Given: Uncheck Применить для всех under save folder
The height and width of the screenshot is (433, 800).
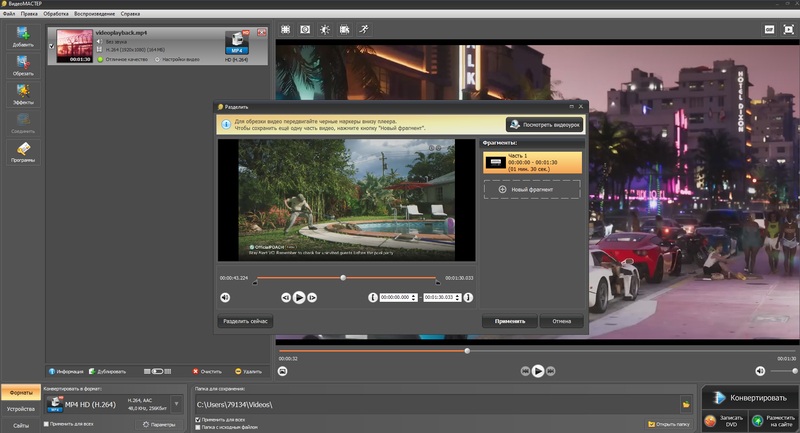Looking at the screenshot, I should point(198,420).
